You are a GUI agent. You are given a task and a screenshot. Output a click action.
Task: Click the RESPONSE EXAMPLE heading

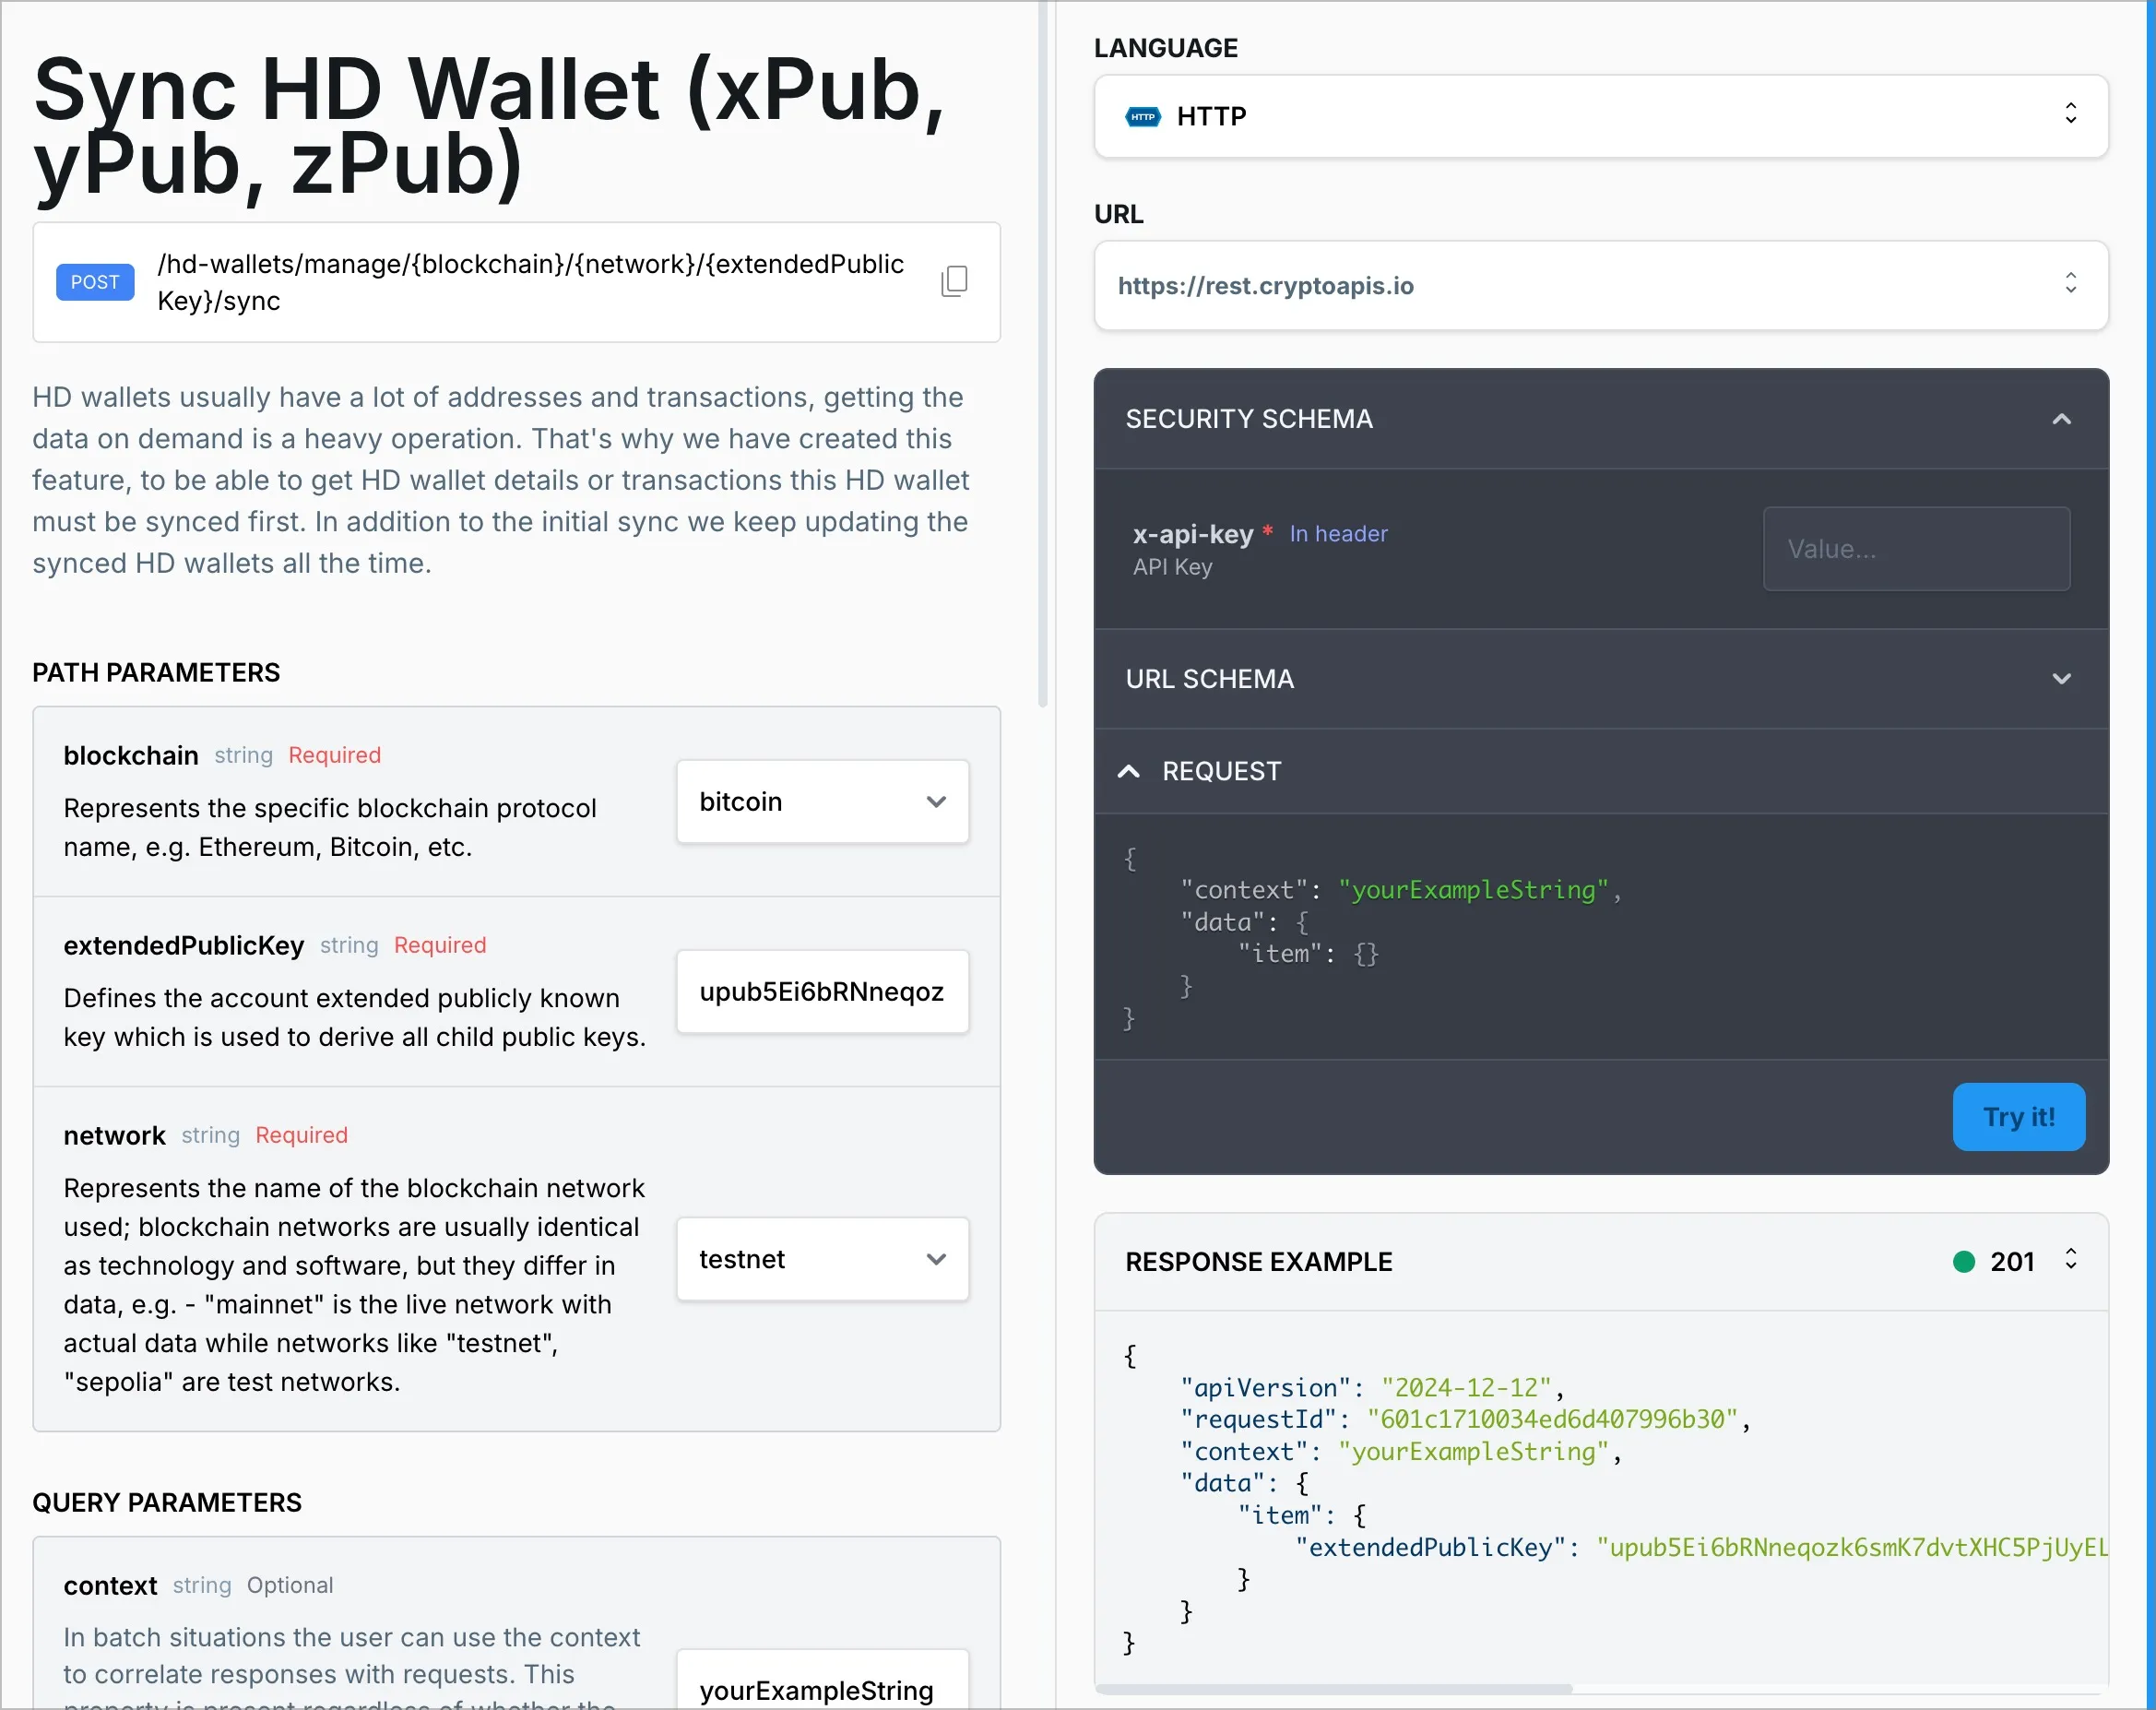coord(1259,1261)
